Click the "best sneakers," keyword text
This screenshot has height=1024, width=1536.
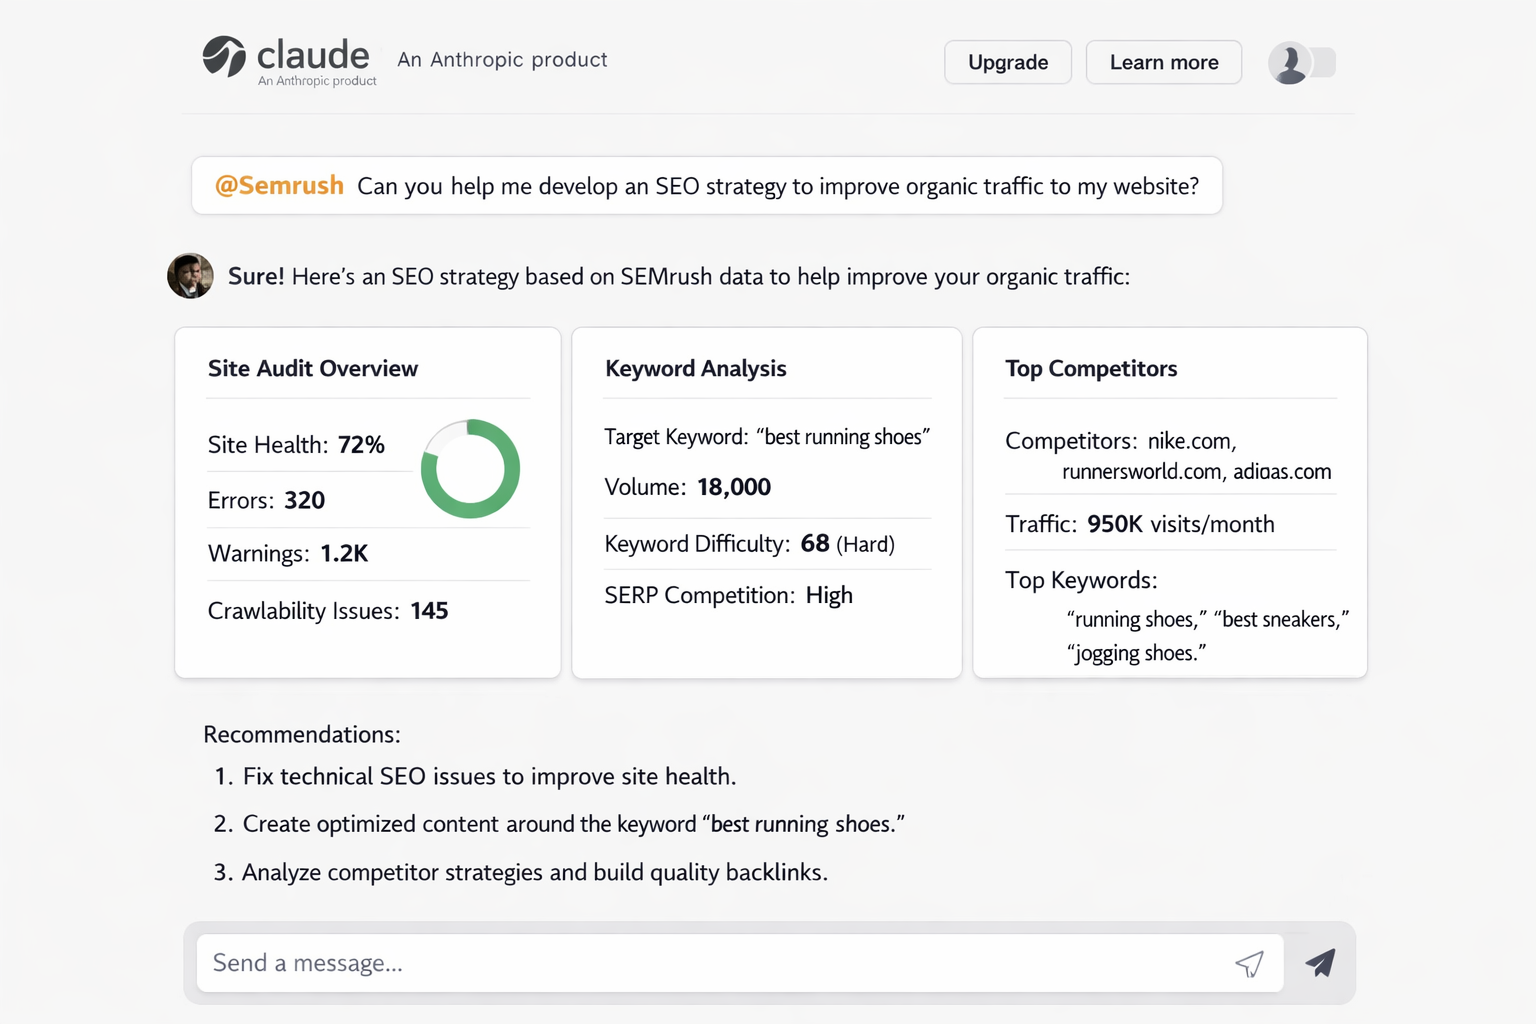point(1281,619)
